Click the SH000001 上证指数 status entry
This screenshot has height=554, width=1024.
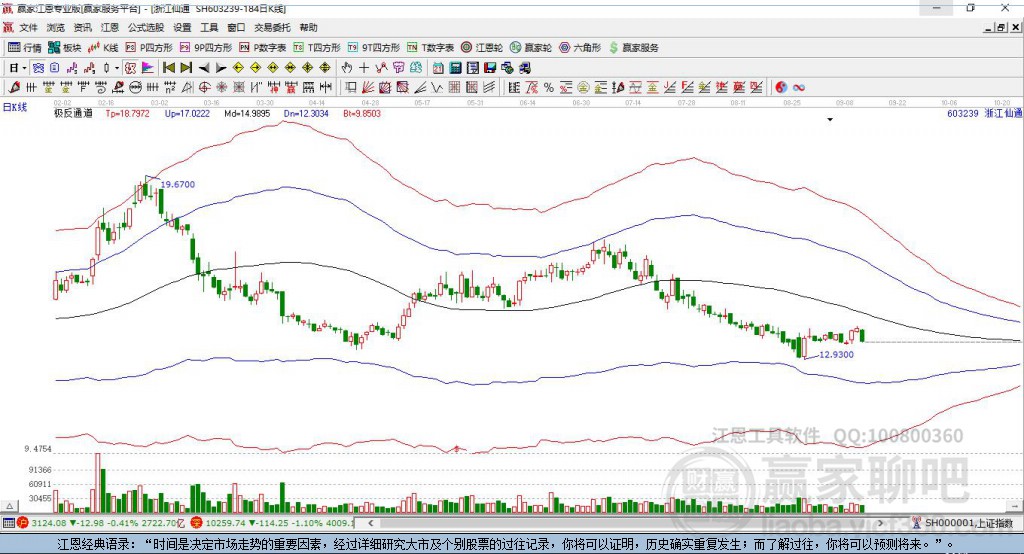pyautogui.click(x=968, y=523)
